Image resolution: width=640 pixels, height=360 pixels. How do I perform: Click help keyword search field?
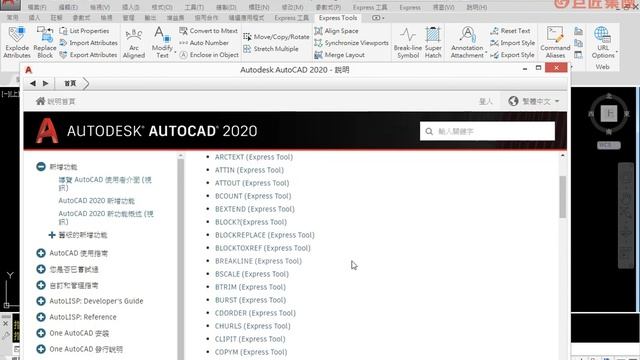click(x=487, y=131)
